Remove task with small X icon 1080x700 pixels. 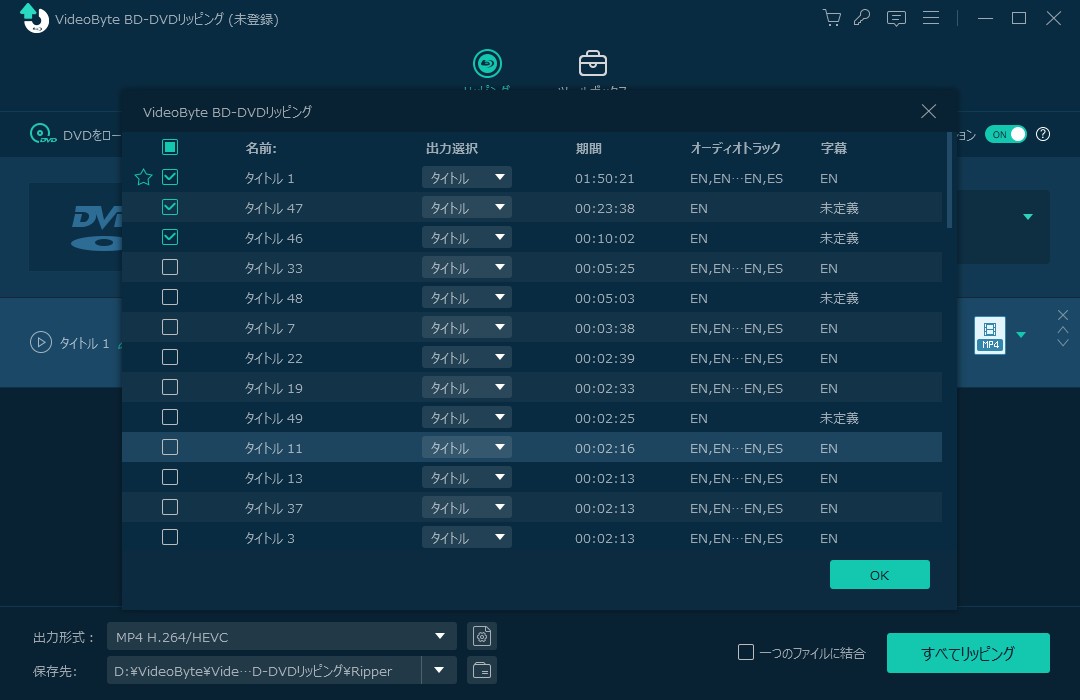1063,315
